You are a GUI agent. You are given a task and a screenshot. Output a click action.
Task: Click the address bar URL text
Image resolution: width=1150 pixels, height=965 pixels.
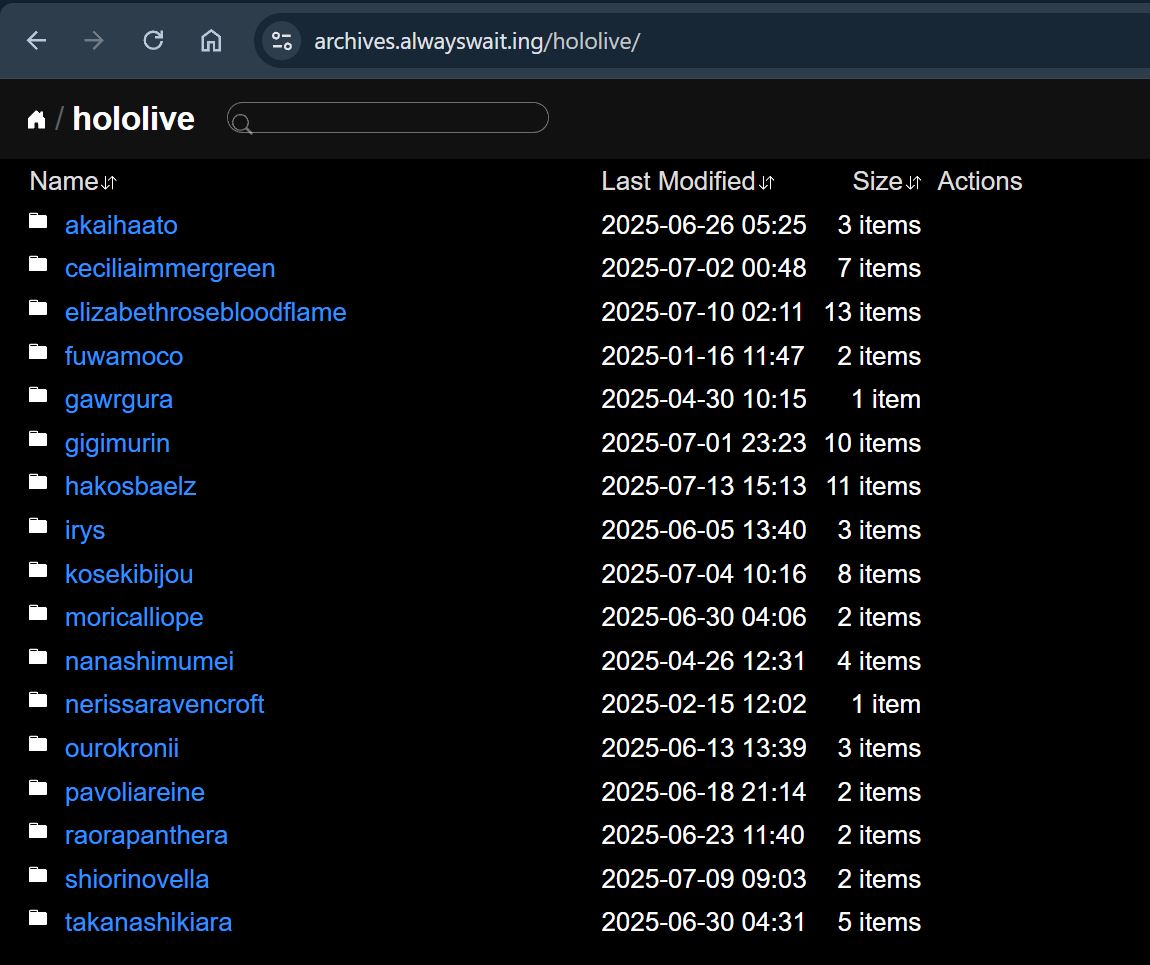pos(477,41)
